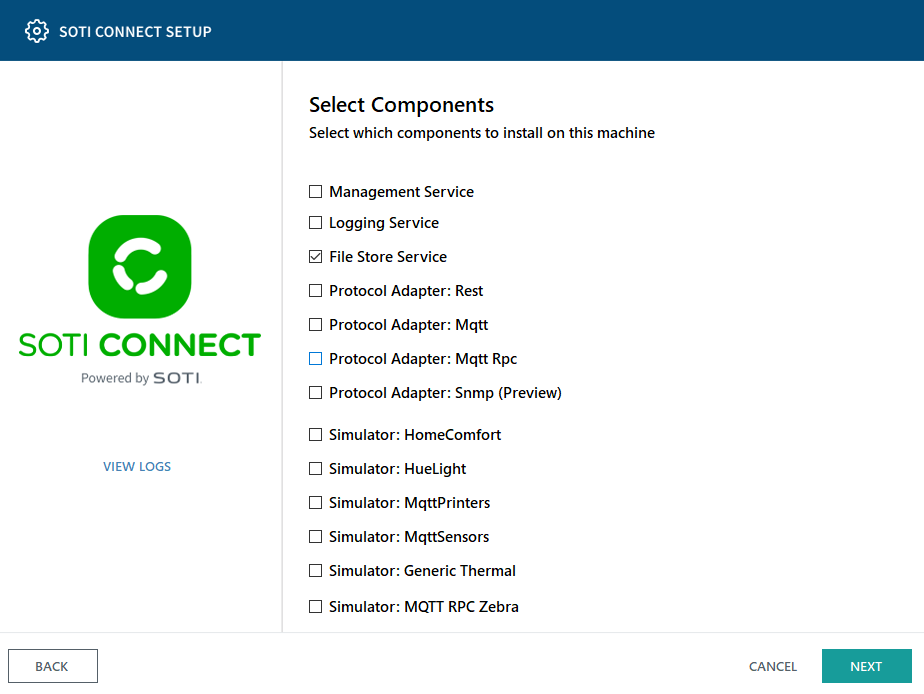Open the View Logs link
The image size is (924, 694).
point(137,467)
